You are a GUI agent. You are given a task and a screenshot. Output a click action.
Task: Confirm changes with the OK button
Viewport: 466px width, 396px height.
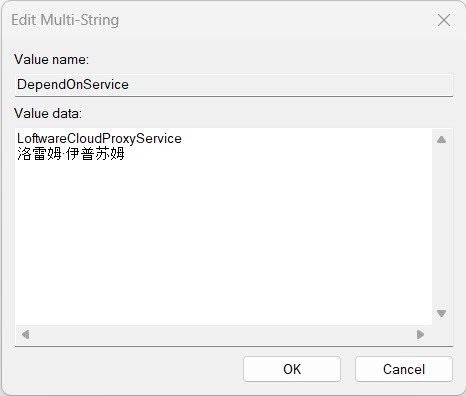pos(292,369)
